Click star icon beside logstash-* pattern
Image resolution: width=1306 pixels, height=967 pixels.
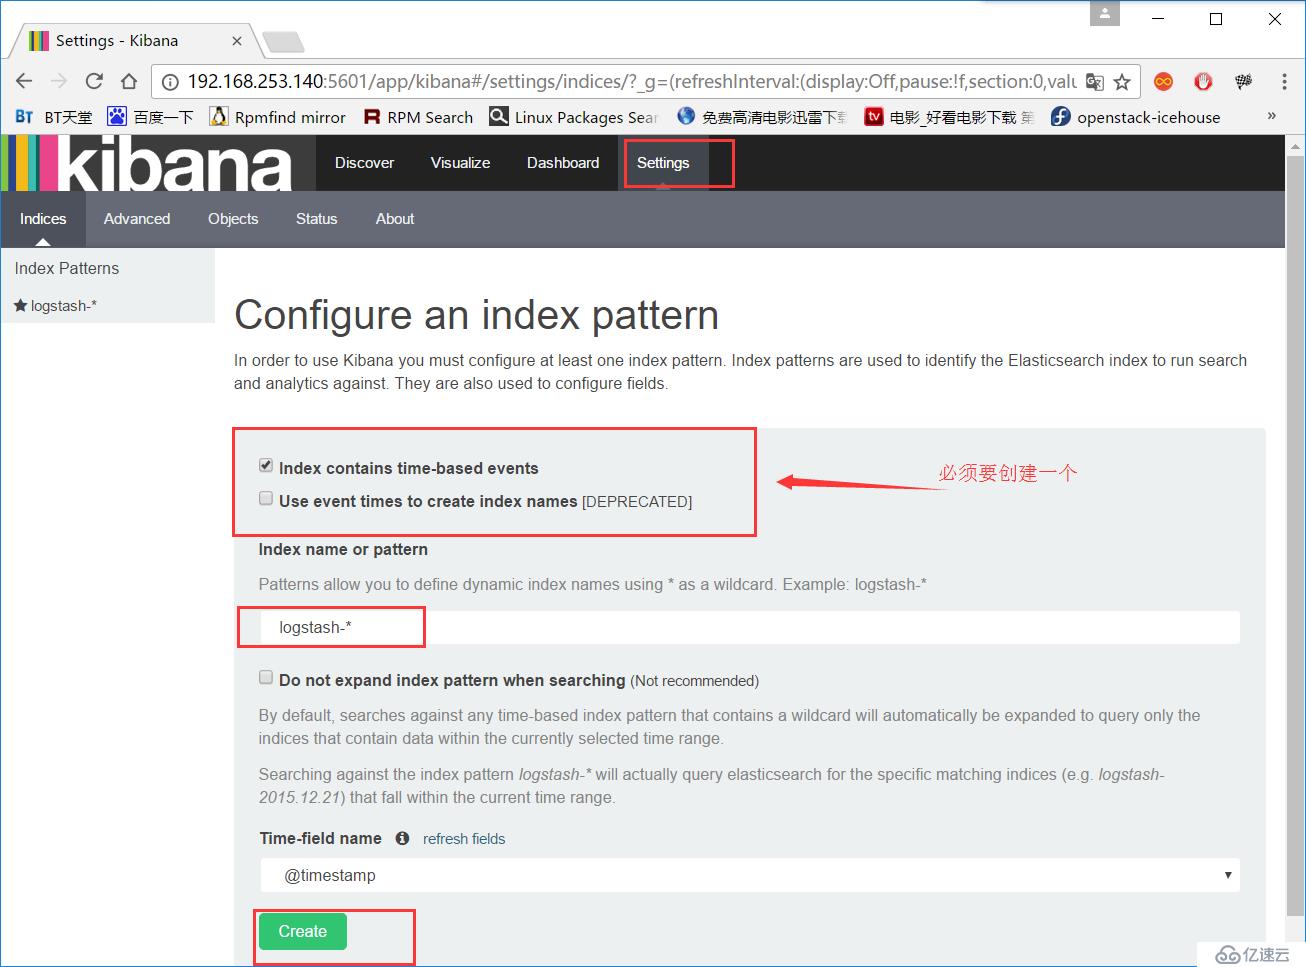[20, 306]
